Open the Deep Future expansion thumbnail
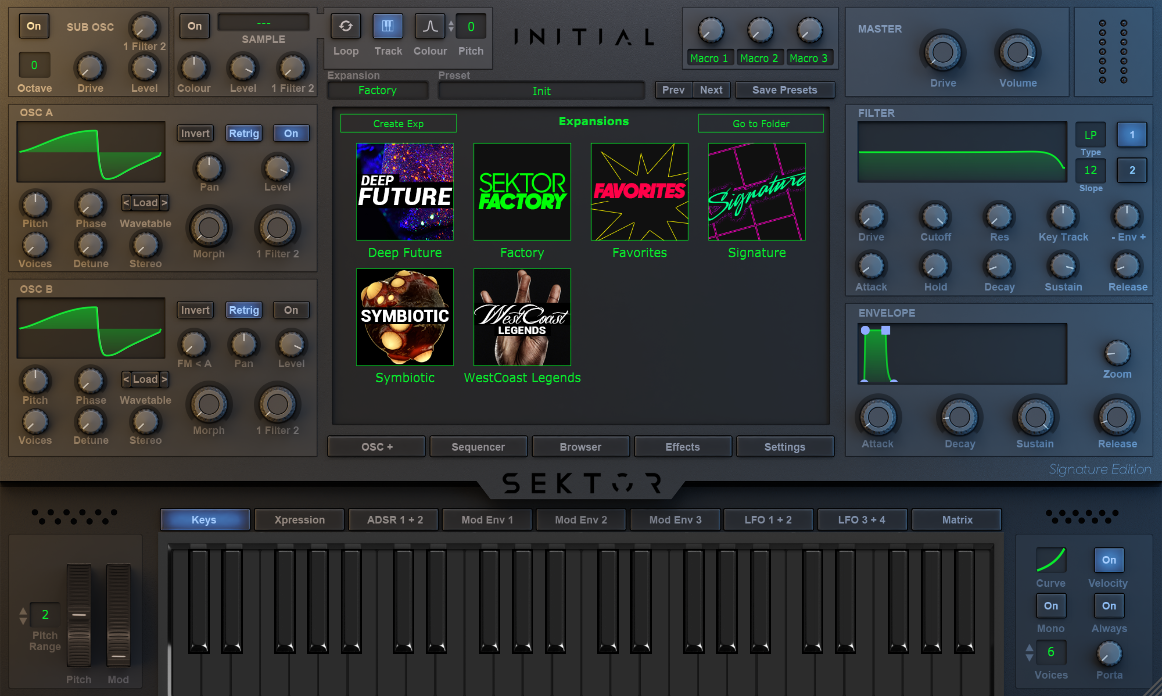Viewport: 1162px width, 696px height. (405, 192)
